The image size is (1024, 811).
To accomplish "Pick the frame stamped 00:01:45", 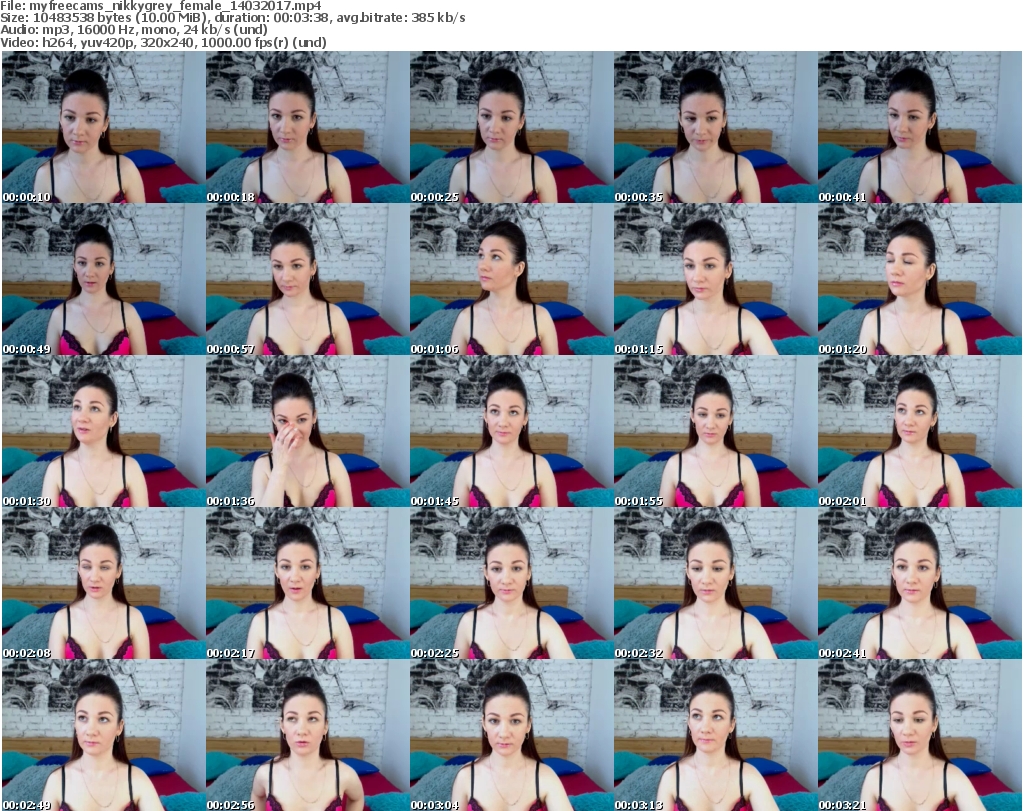I will 511,432.
